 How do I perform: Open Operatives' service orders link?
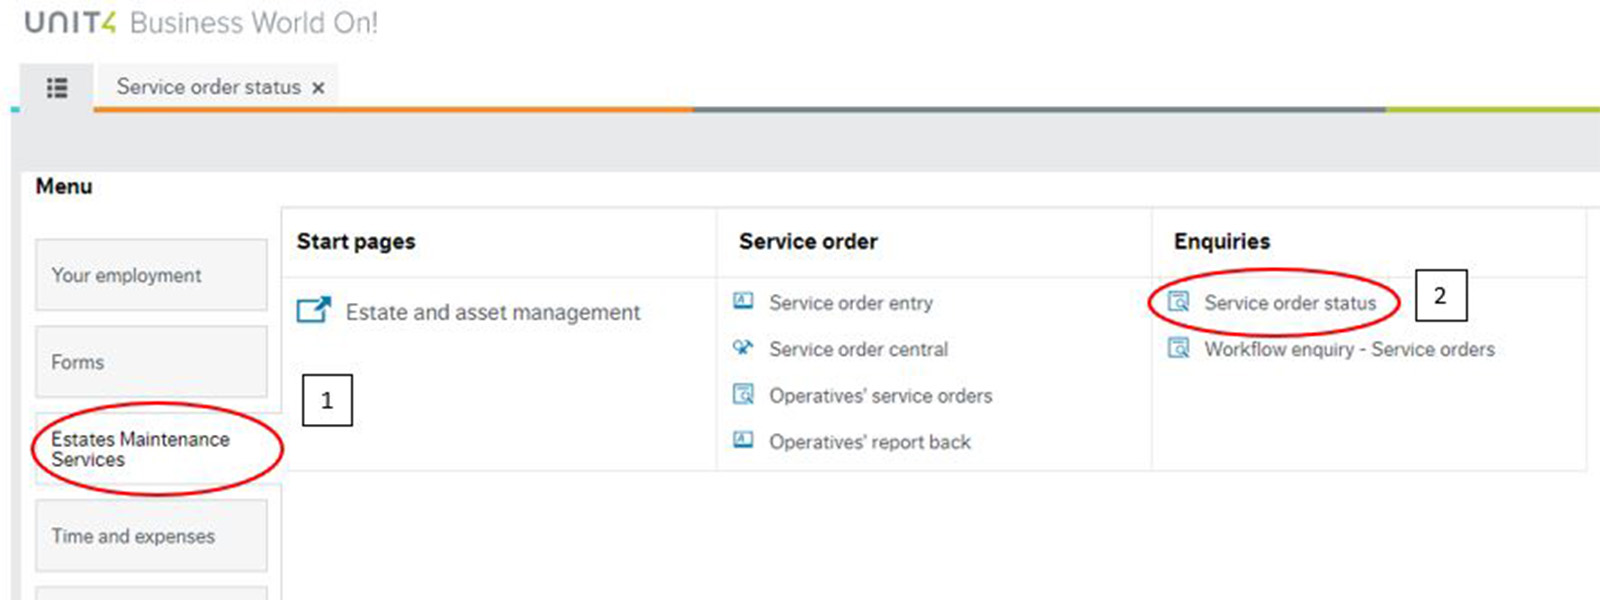880,396
